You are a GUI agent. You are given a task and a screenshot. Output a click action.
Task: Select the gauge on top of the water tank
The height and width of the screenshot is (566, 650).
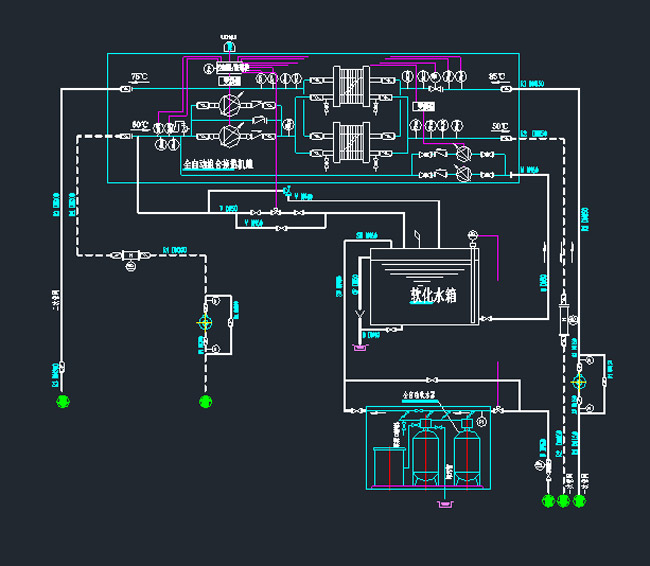pyautogui.click(x=472, y=234)
